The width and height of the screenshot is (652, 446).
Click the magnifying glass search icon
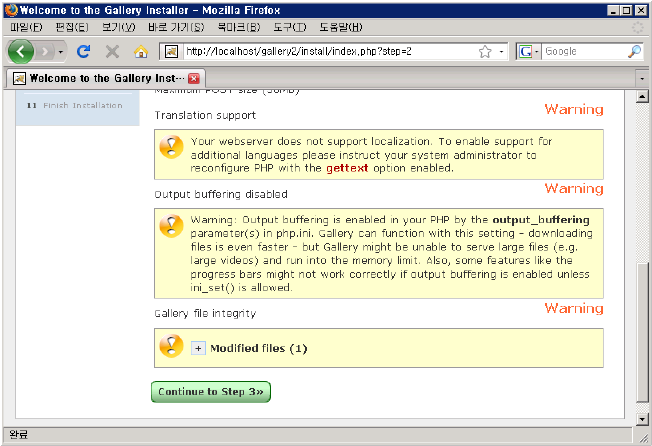[634, 52]
